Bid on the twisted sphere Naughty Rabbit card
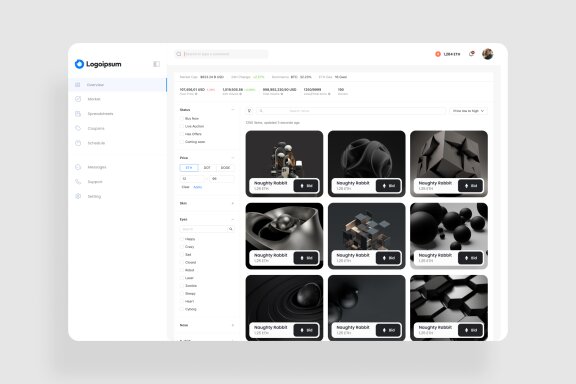 [388, 186]
